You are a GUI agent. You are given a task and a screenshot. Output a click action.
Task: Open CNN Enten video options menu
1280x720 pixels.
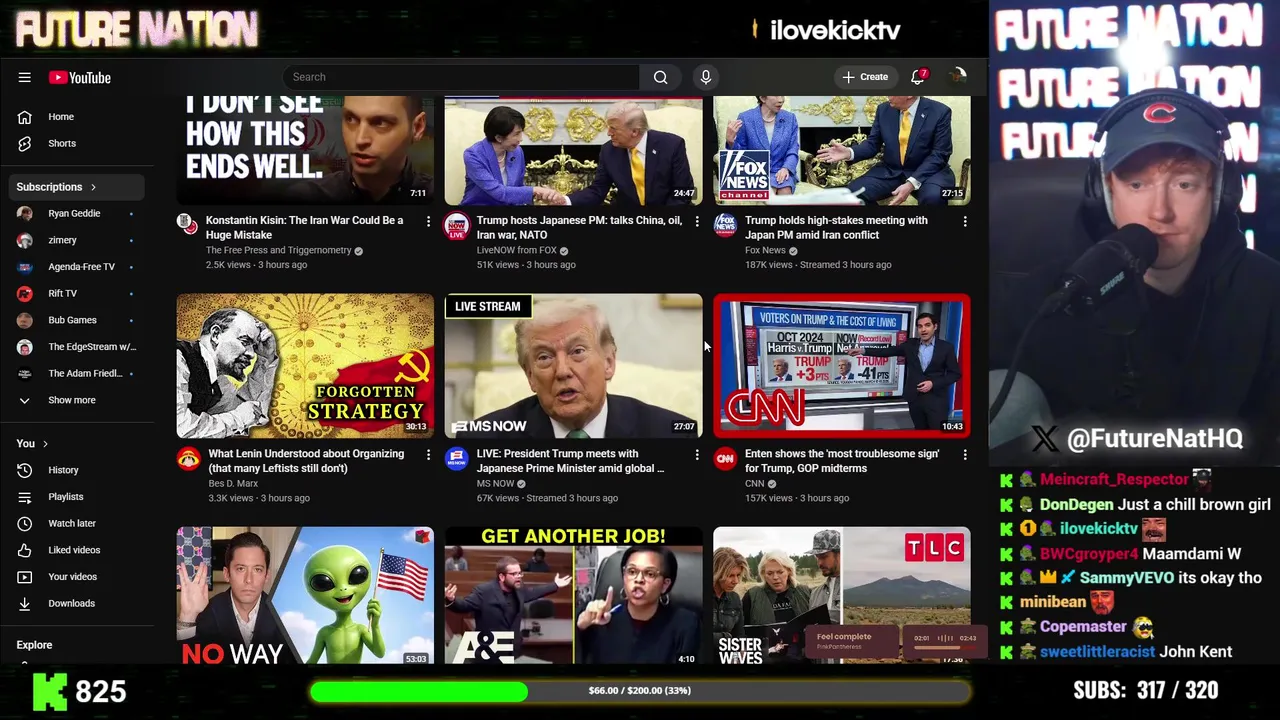click(x=965, y=454)
